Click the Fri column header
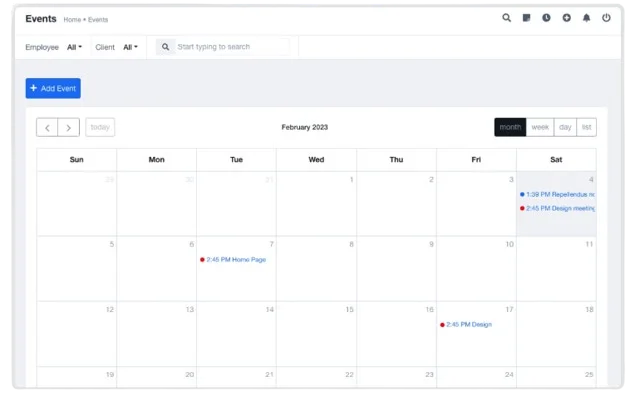 [x=476, y=160]
